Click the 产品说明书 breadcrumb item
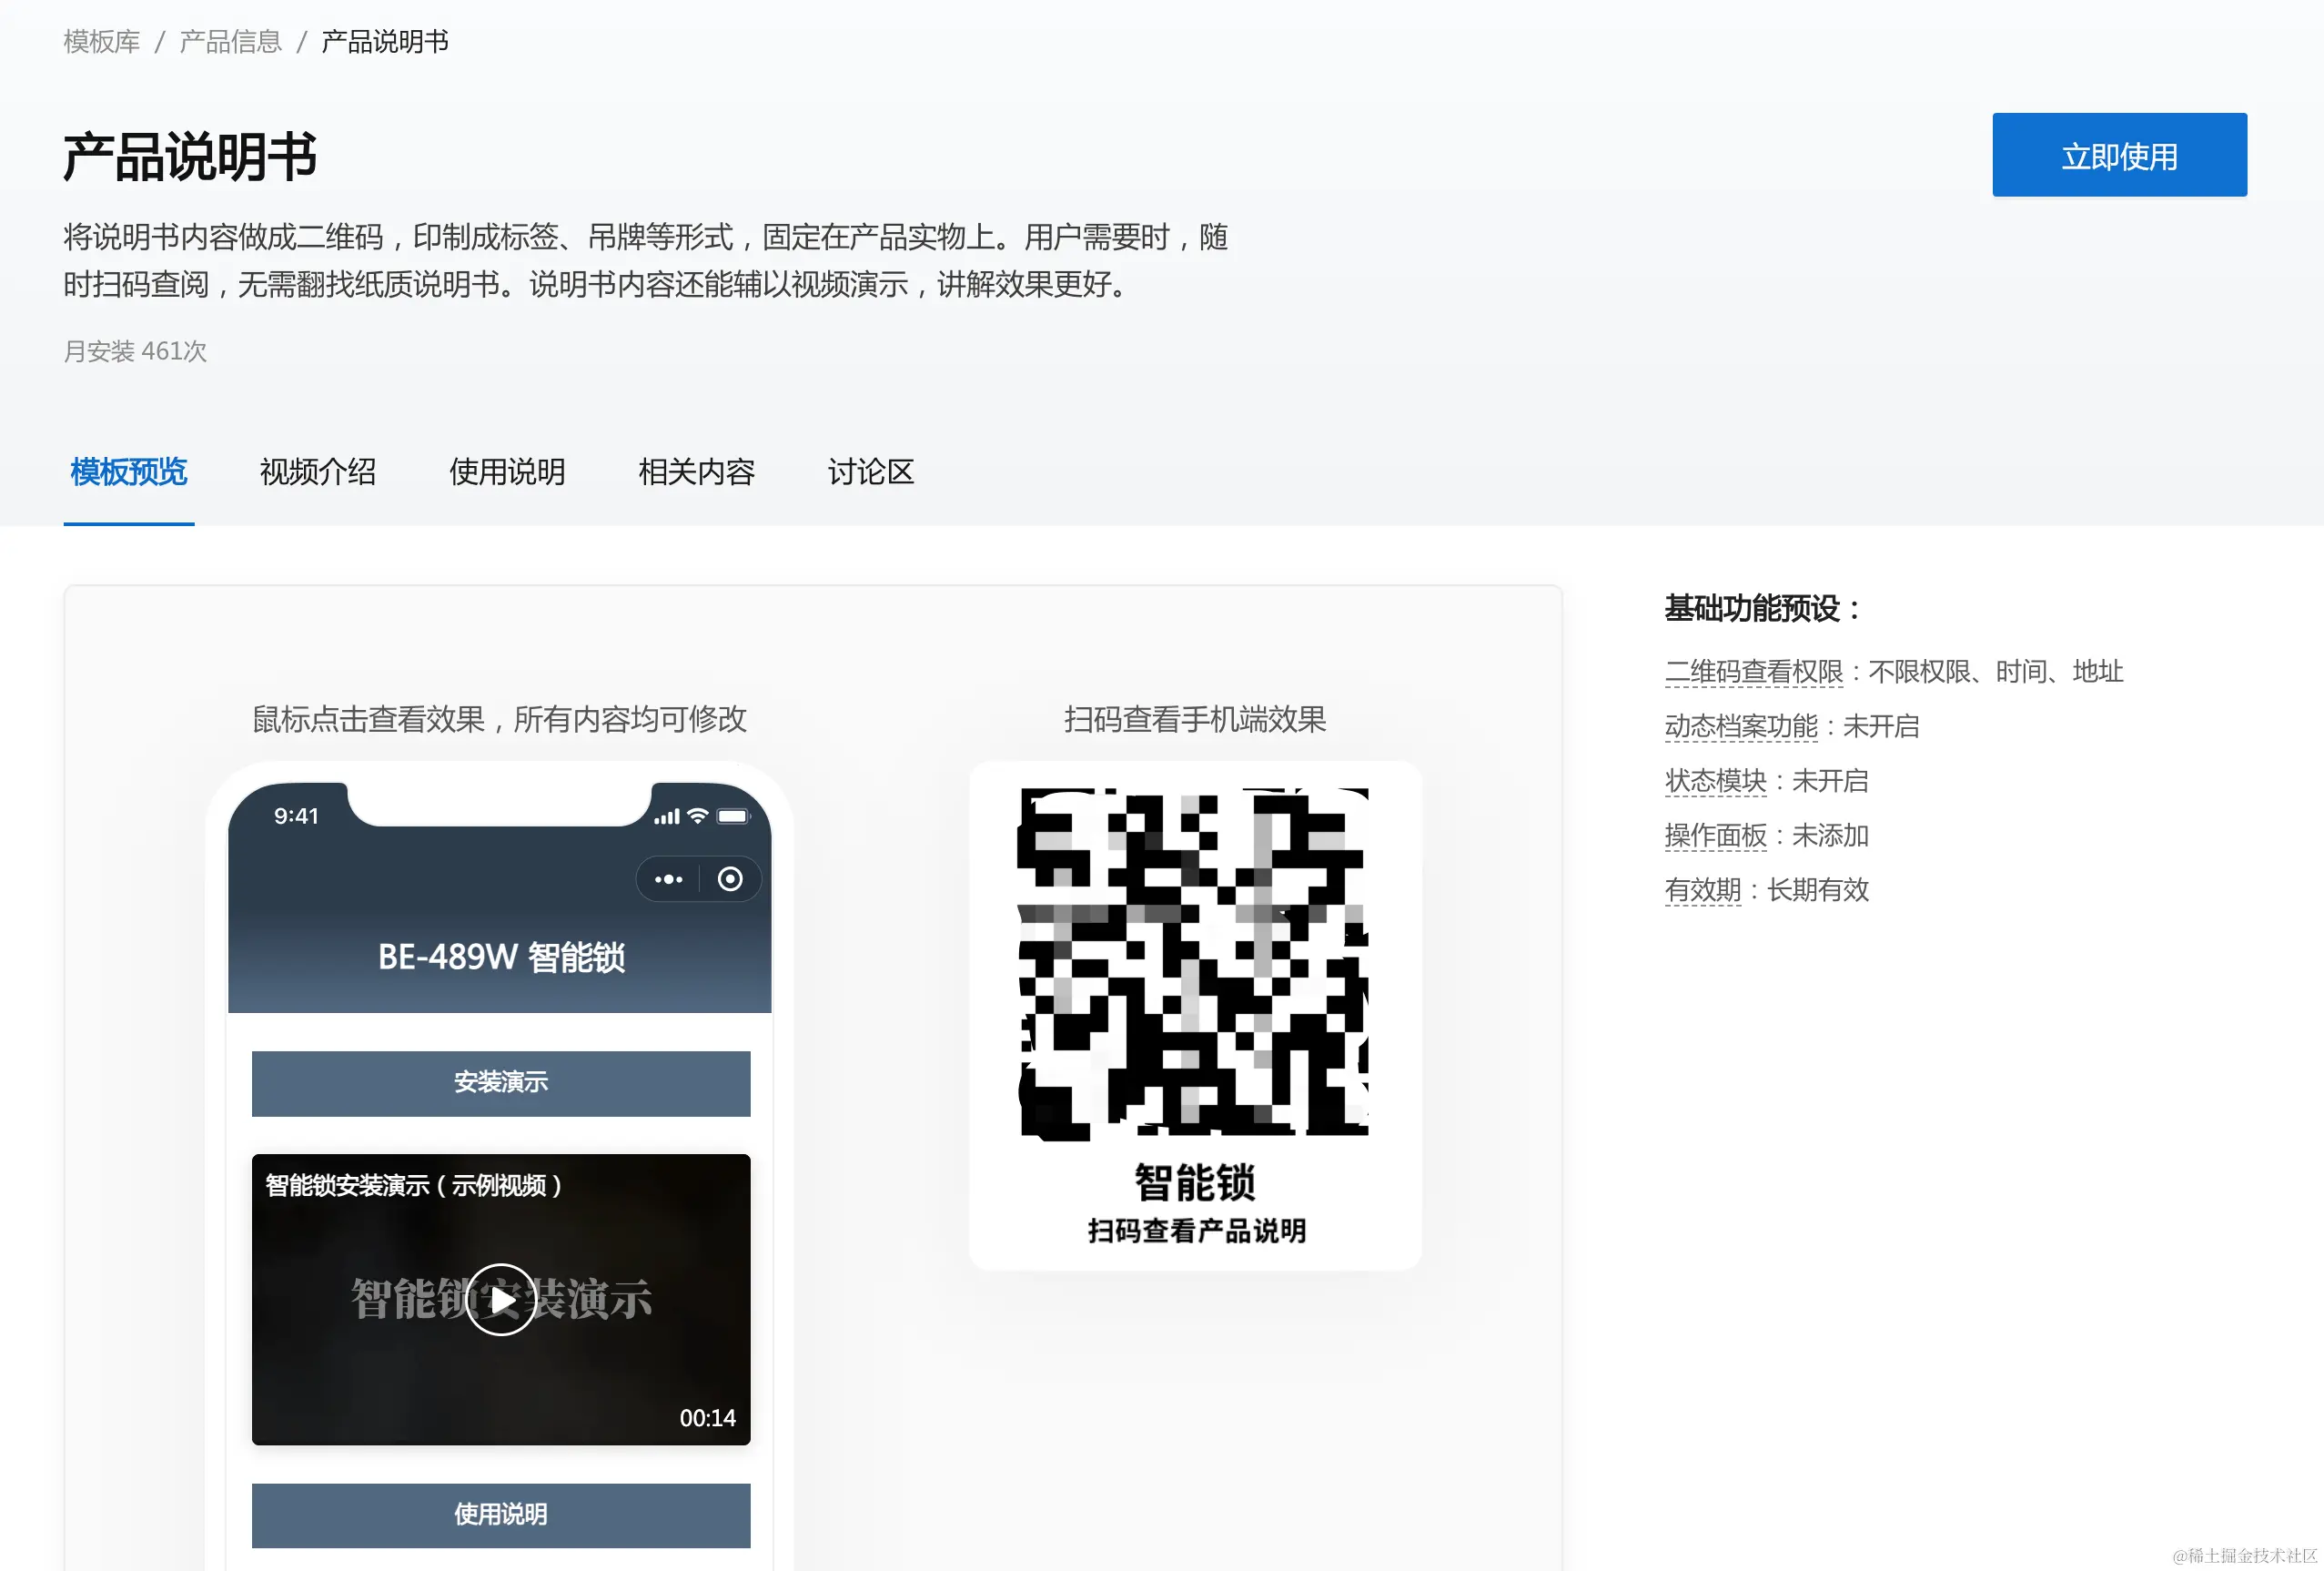This screenshot has height=1571, width=2324. click(385, 42)
